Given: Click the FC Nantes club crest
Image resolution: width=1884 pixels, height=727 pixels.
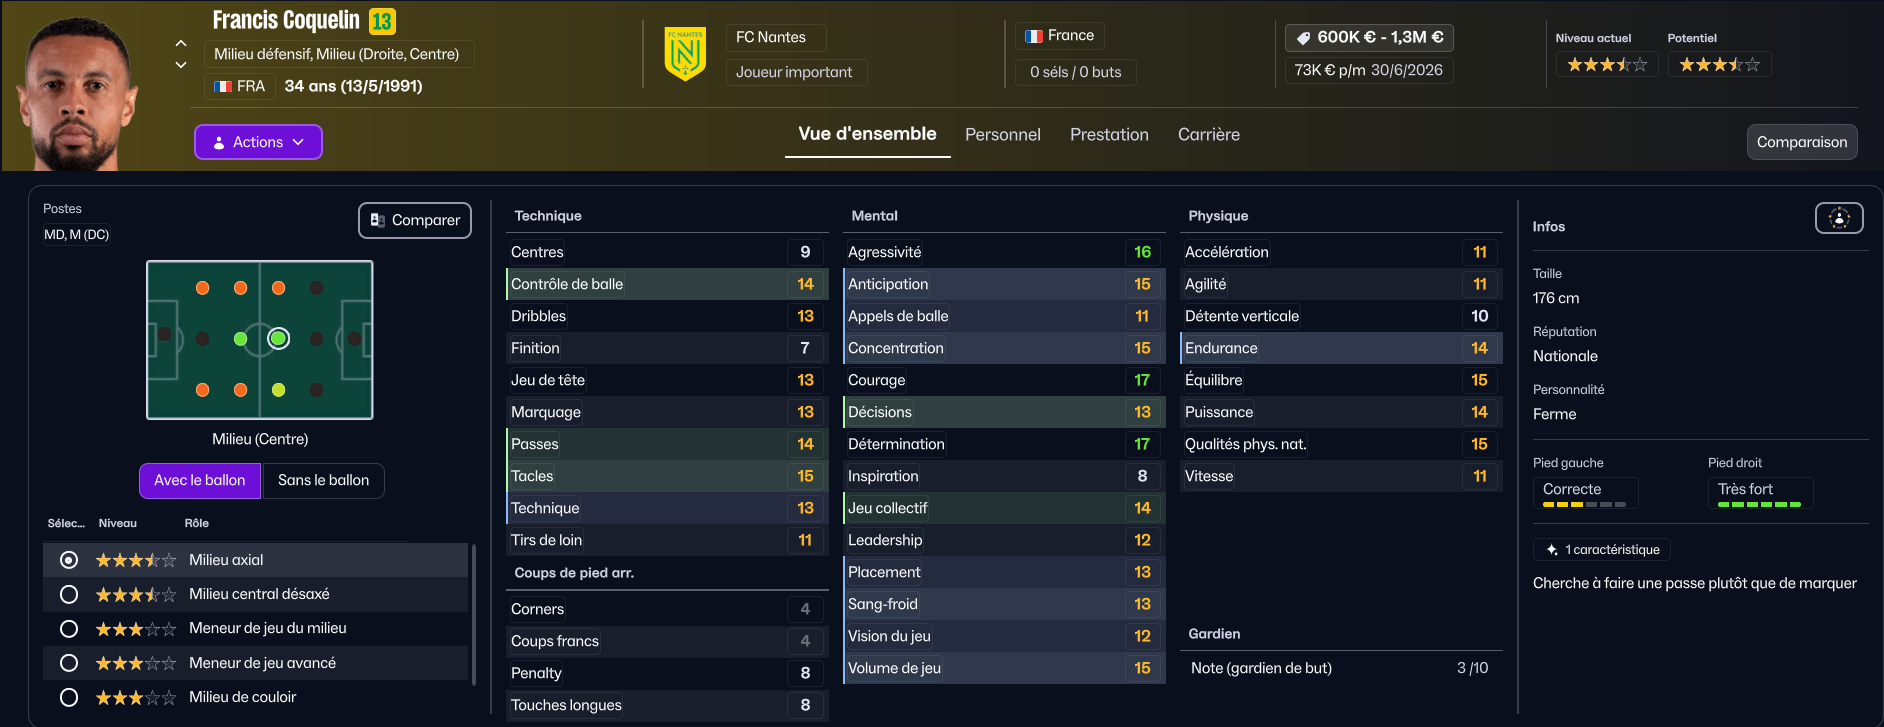Looking at the screenshot, I should click(685, 54).
